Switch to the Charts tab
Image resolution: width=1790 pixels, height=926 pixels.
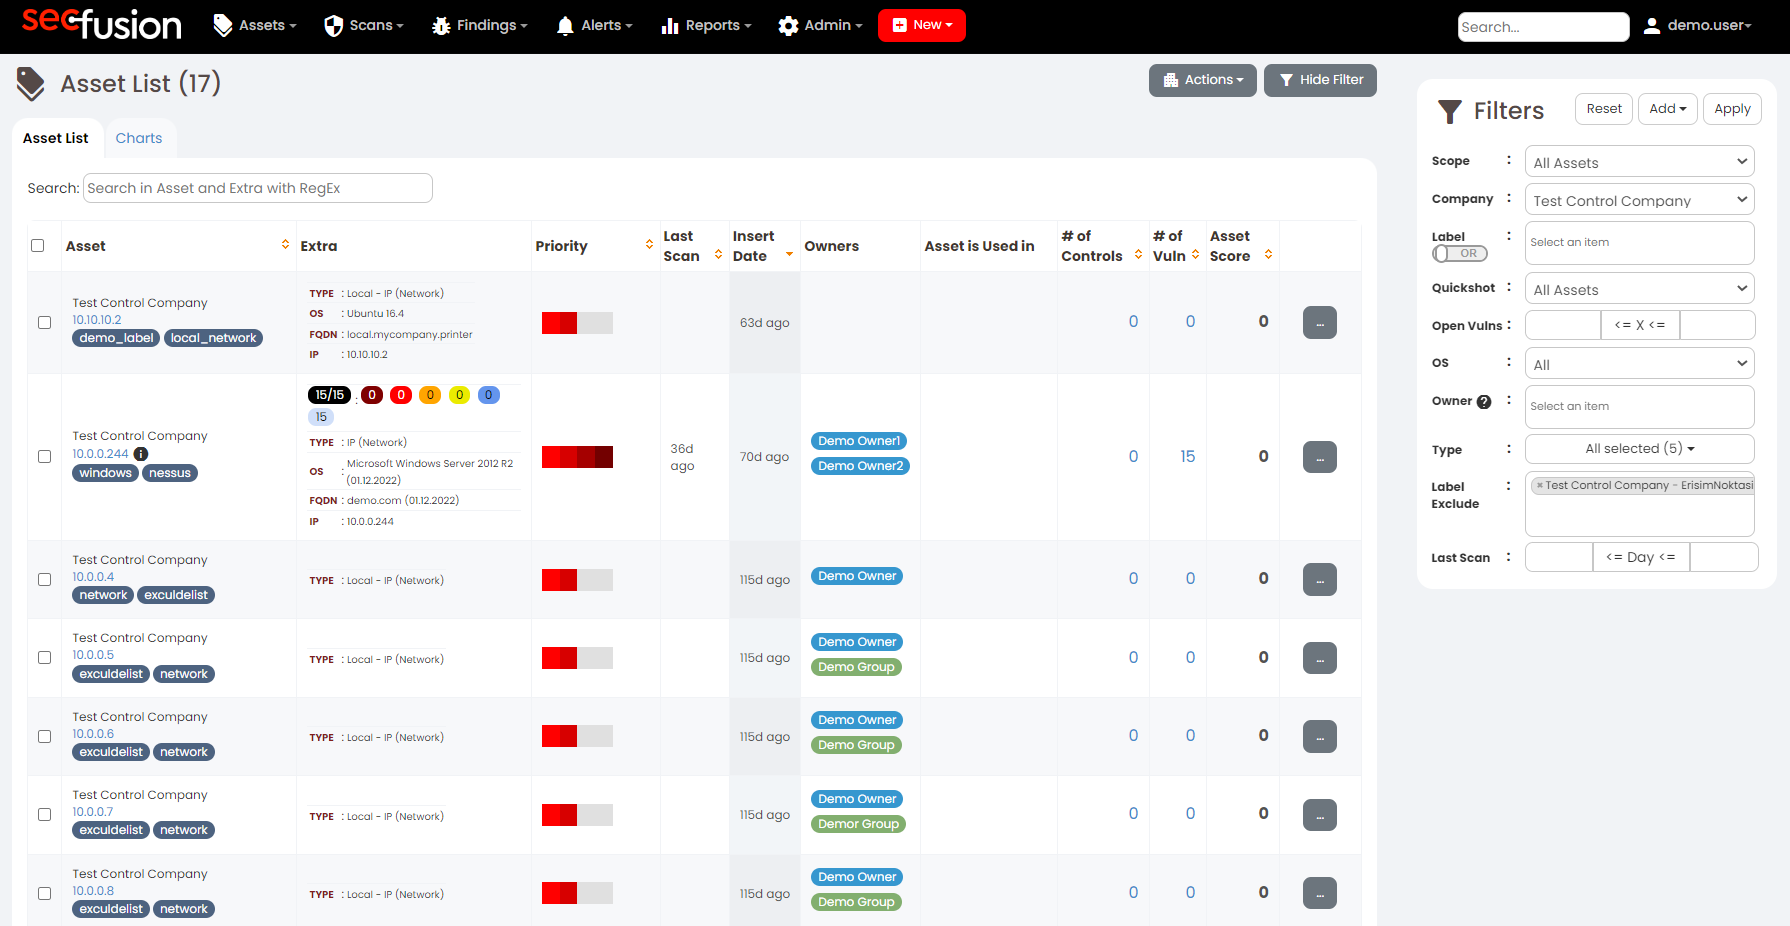coord(139,138)
